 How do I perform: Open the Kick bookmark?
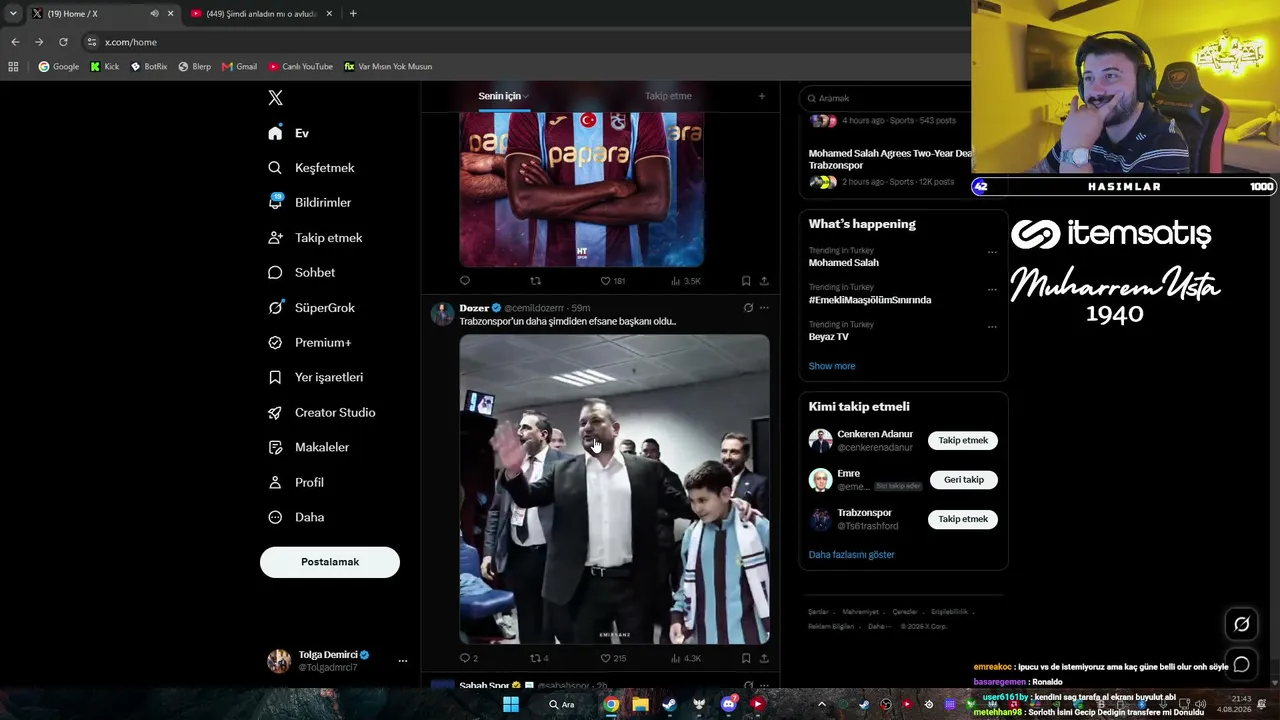pos(104,67)
